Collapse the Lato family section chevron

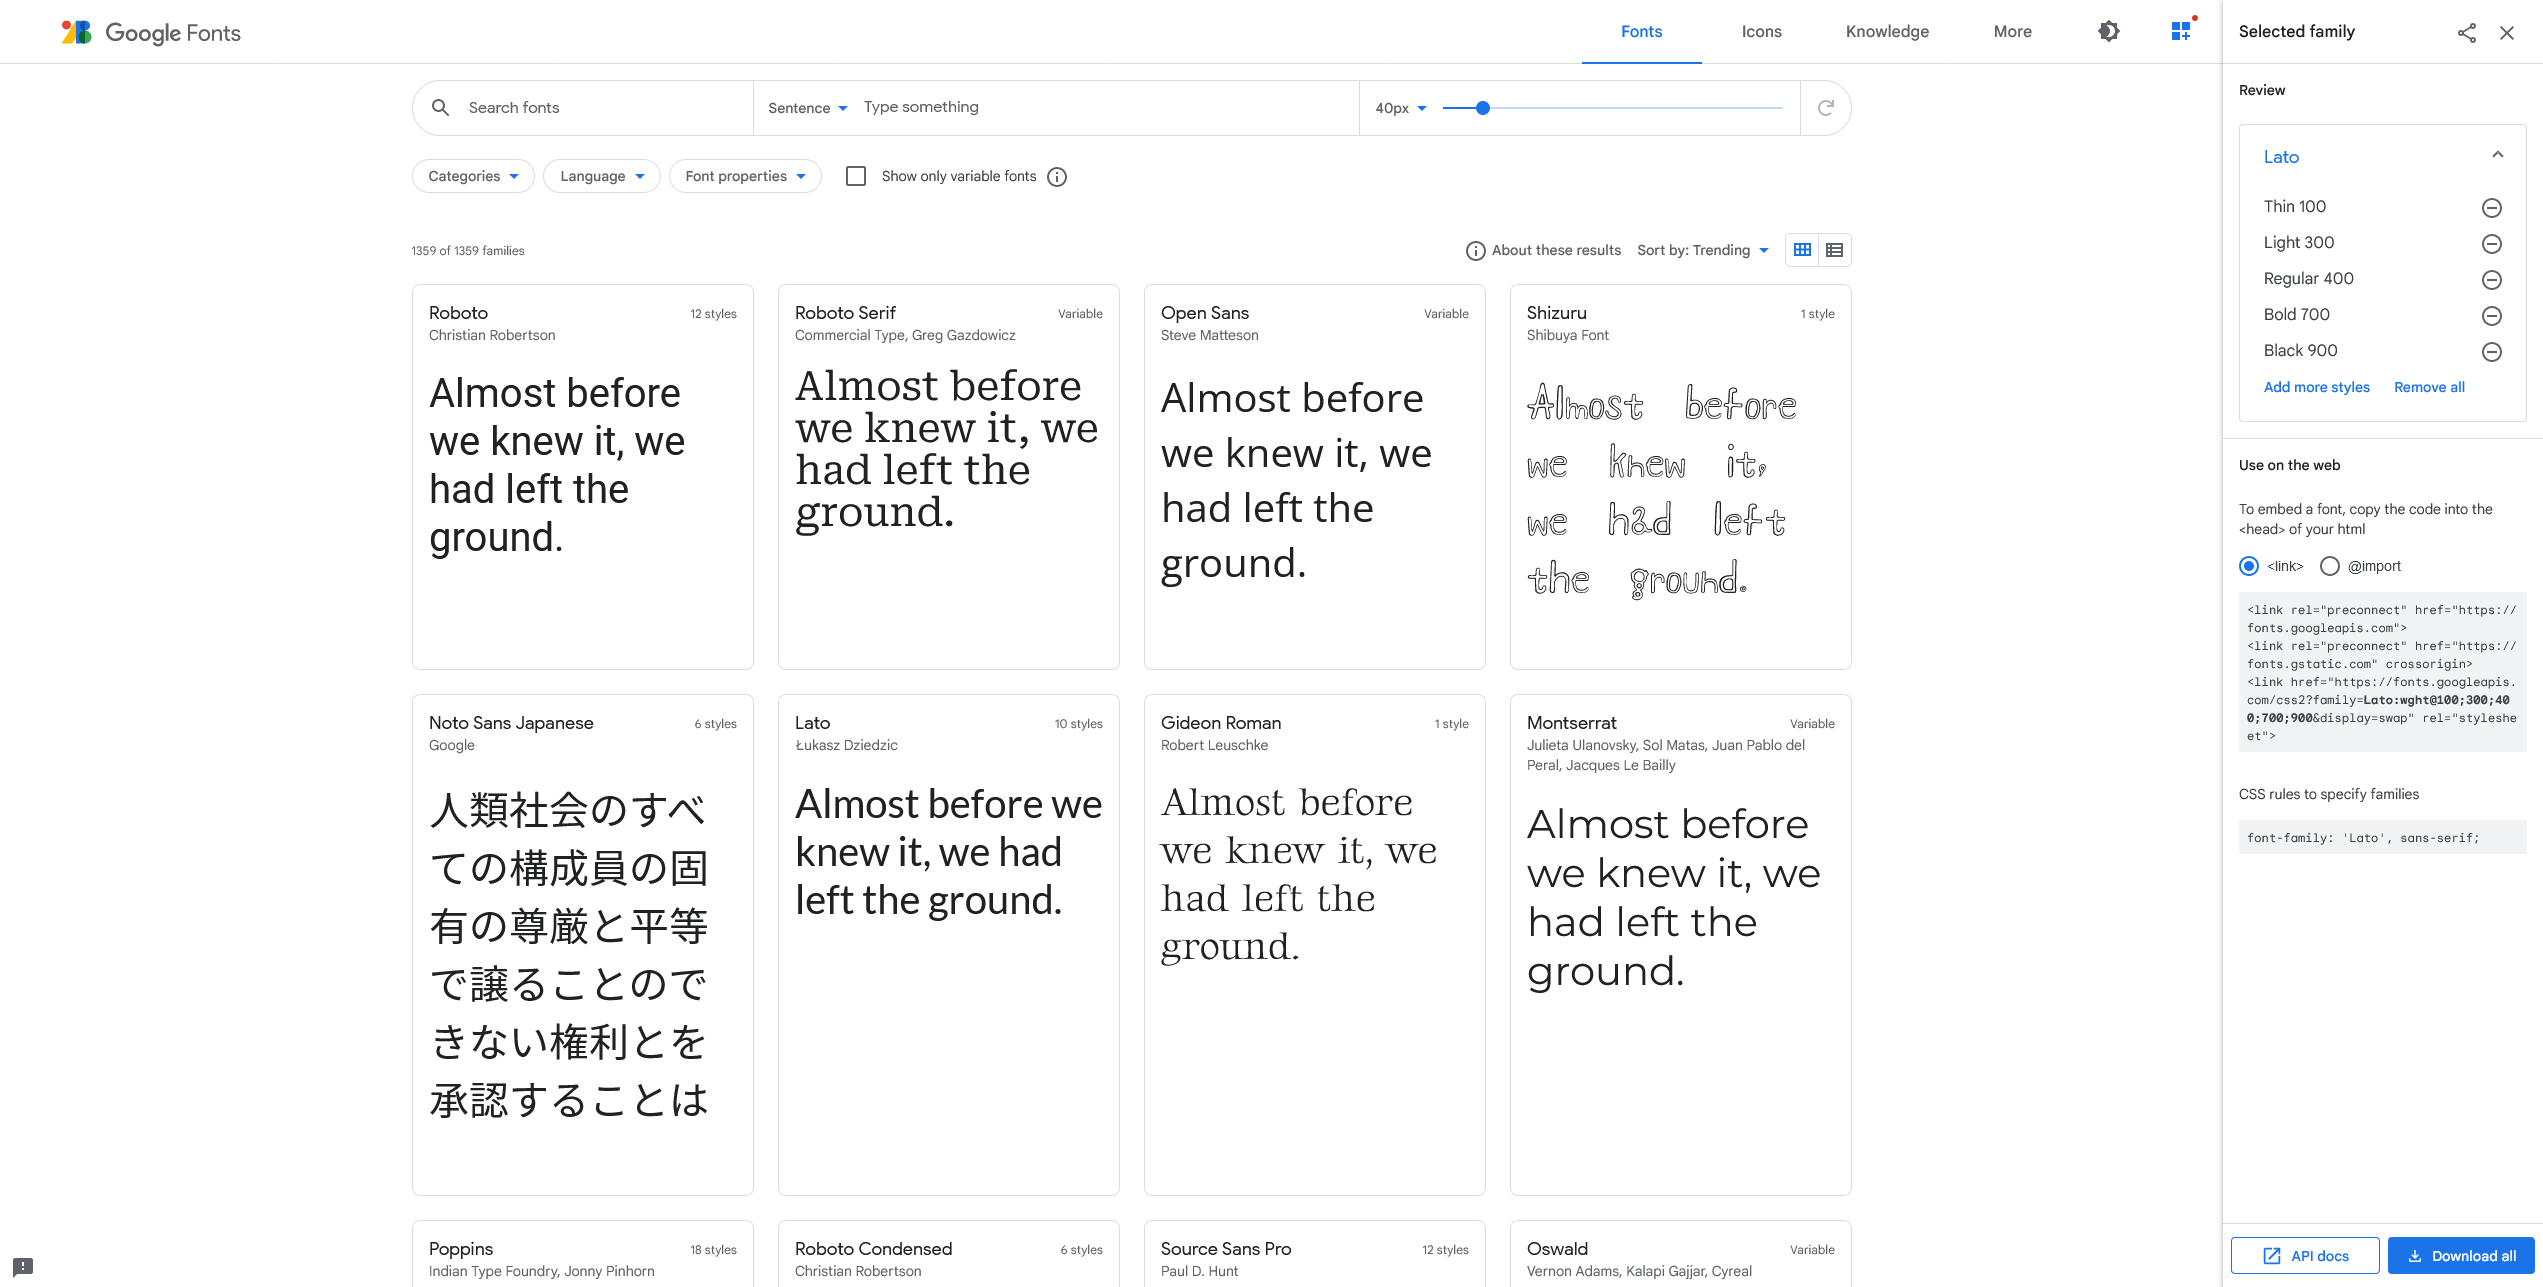point(2498,155)
